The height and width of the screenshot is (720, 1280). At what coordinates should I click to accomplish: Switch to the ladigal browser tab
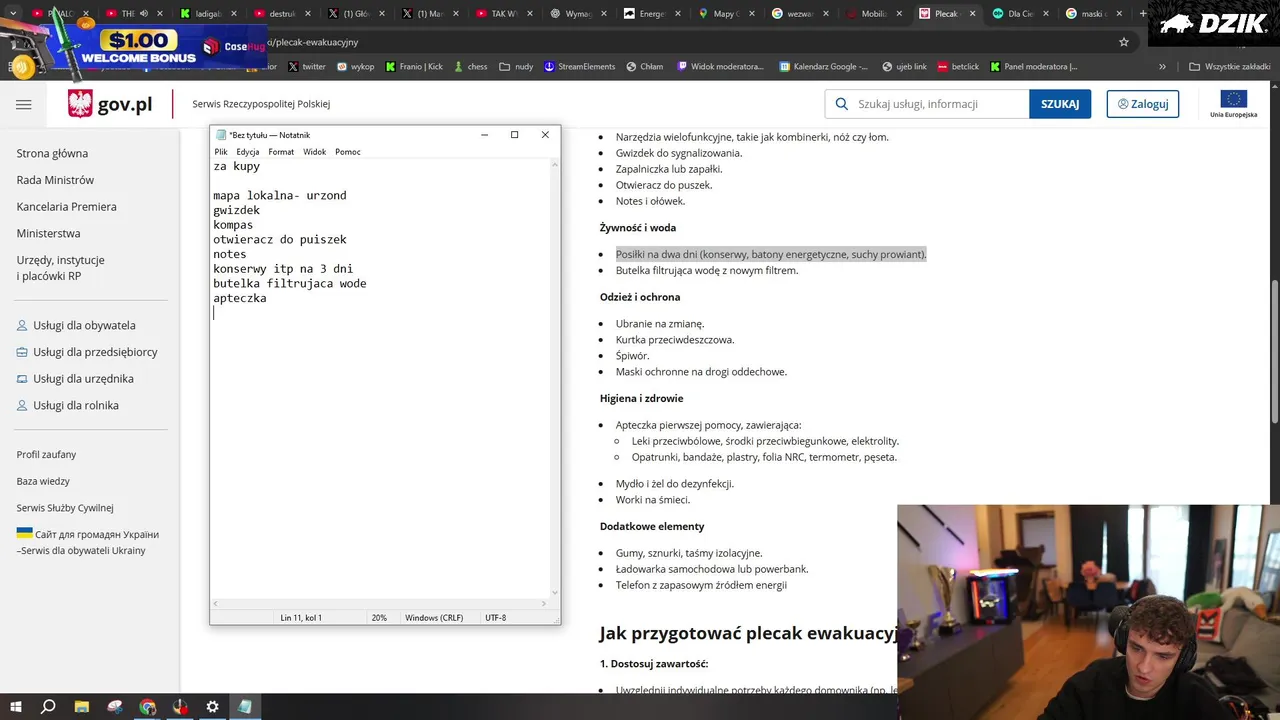click(208, 14)
